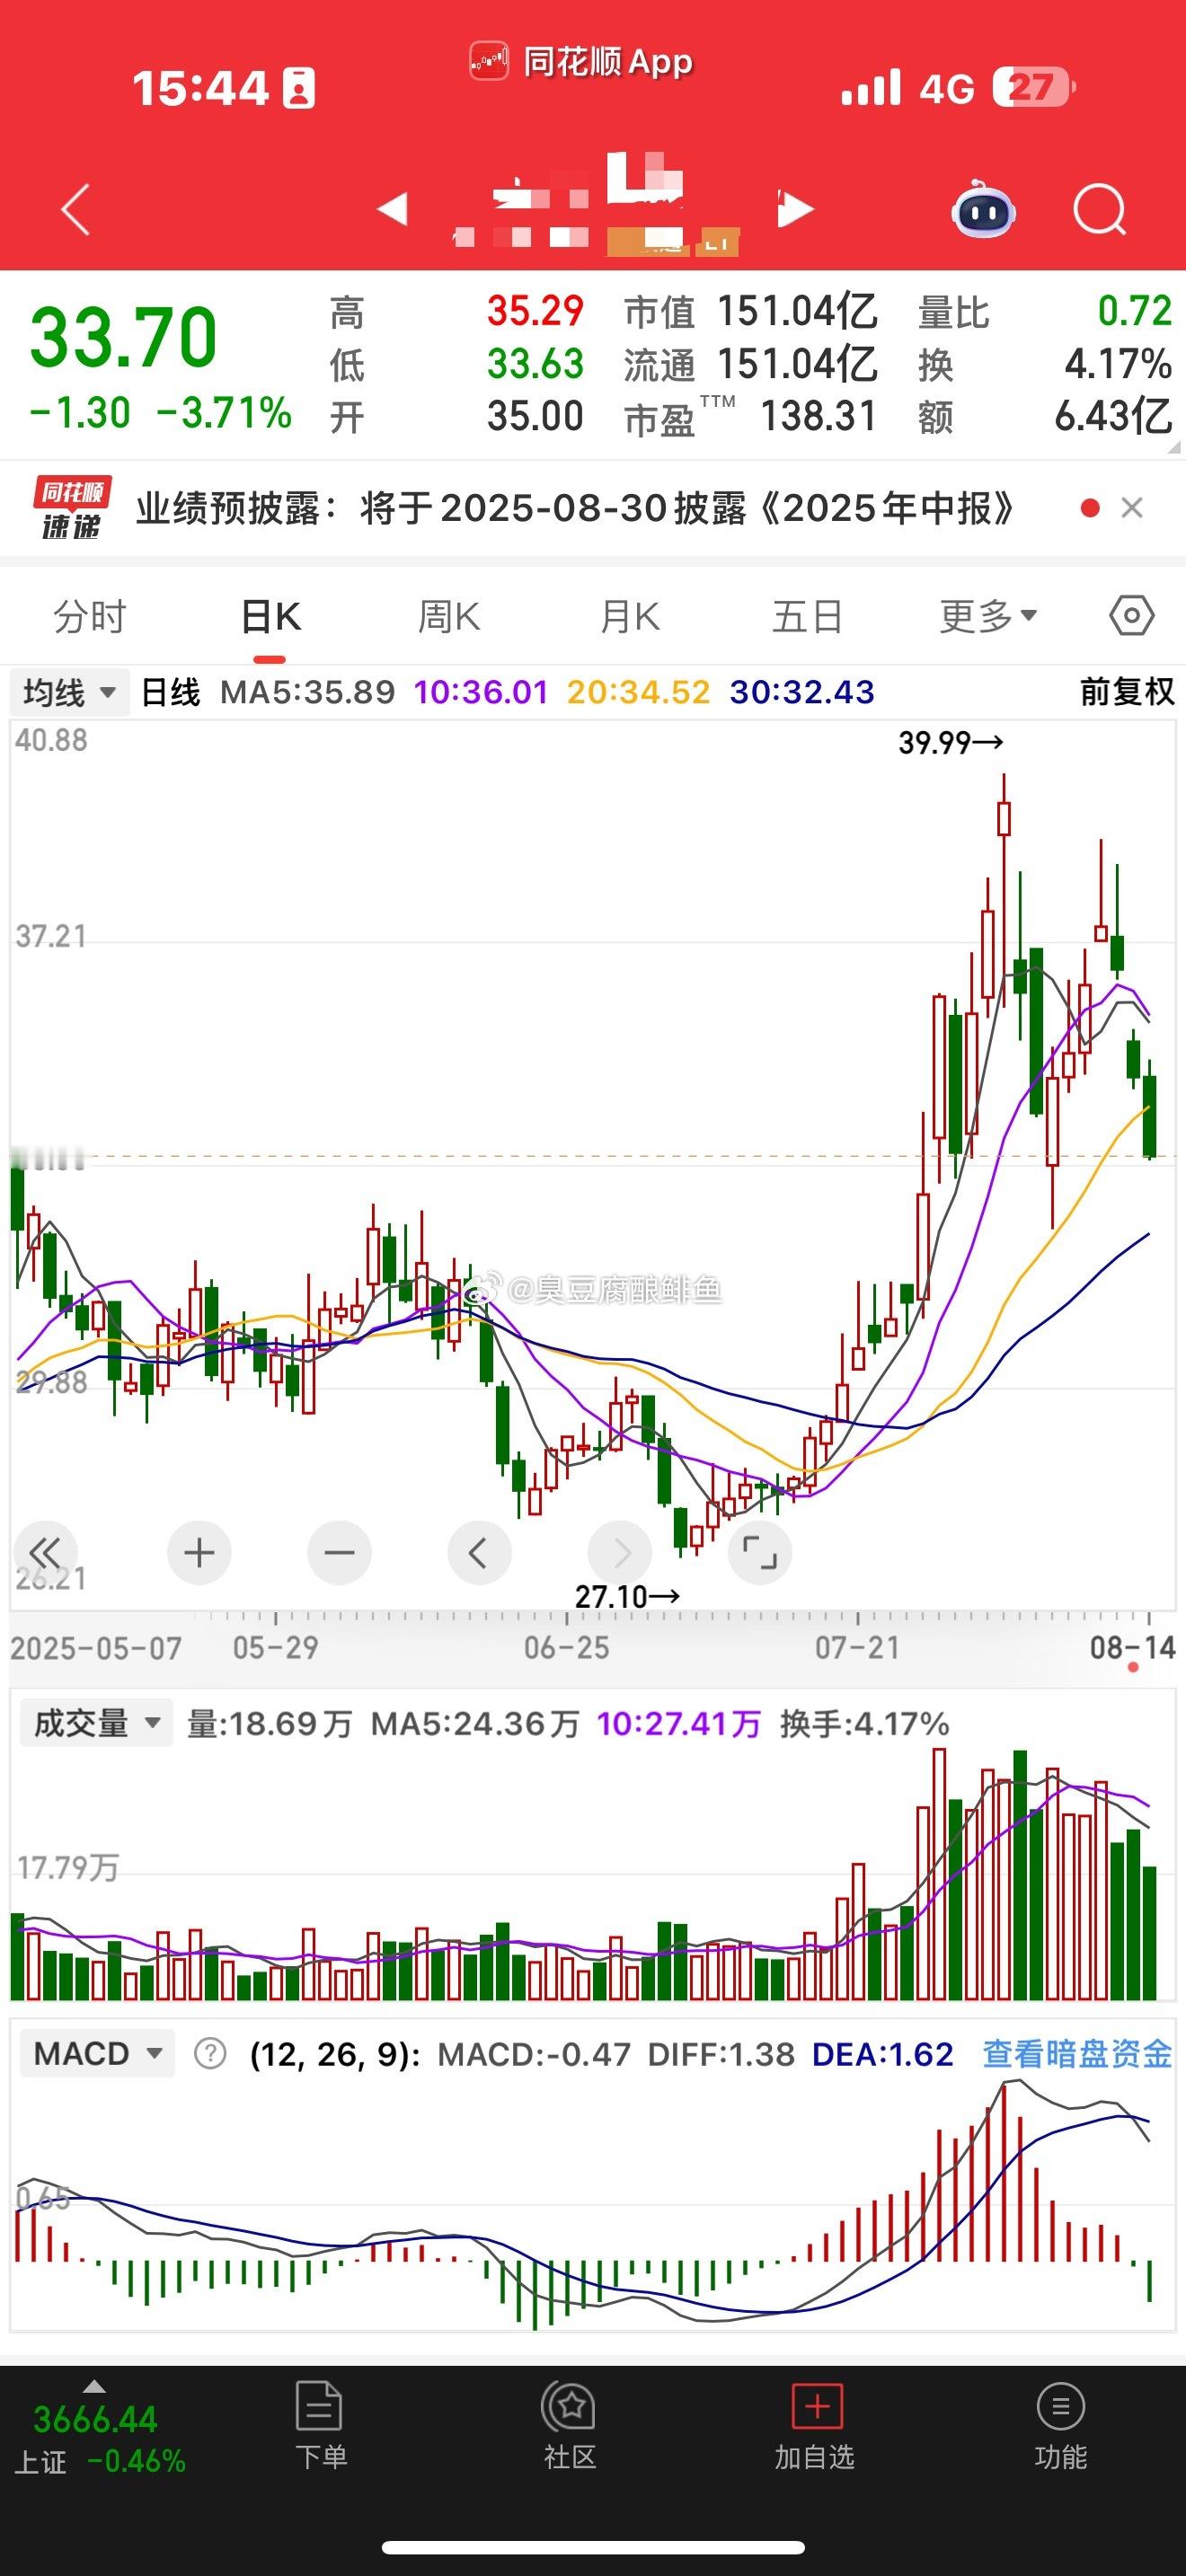Tap the 额 6.43亿 value
Screen dimensions: 1186x2576
pos(1114,416)
